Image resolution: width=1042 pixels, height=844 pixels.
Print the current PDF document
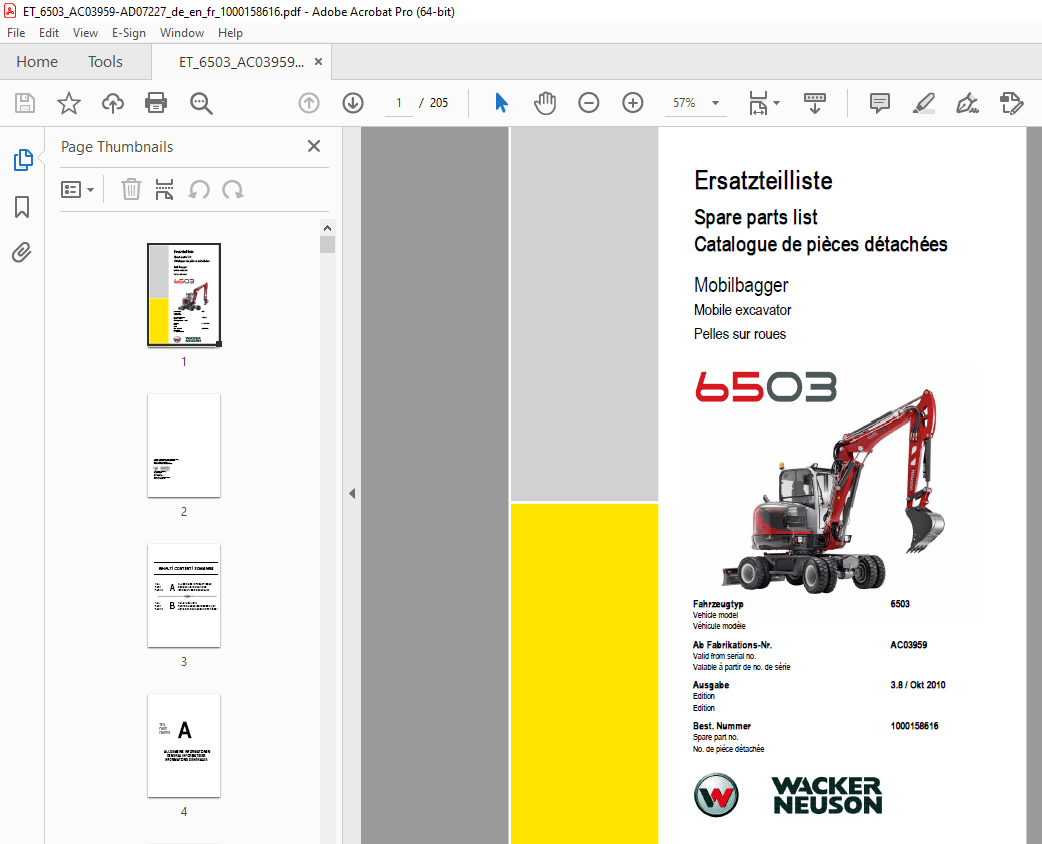click(x=156, y=102)
